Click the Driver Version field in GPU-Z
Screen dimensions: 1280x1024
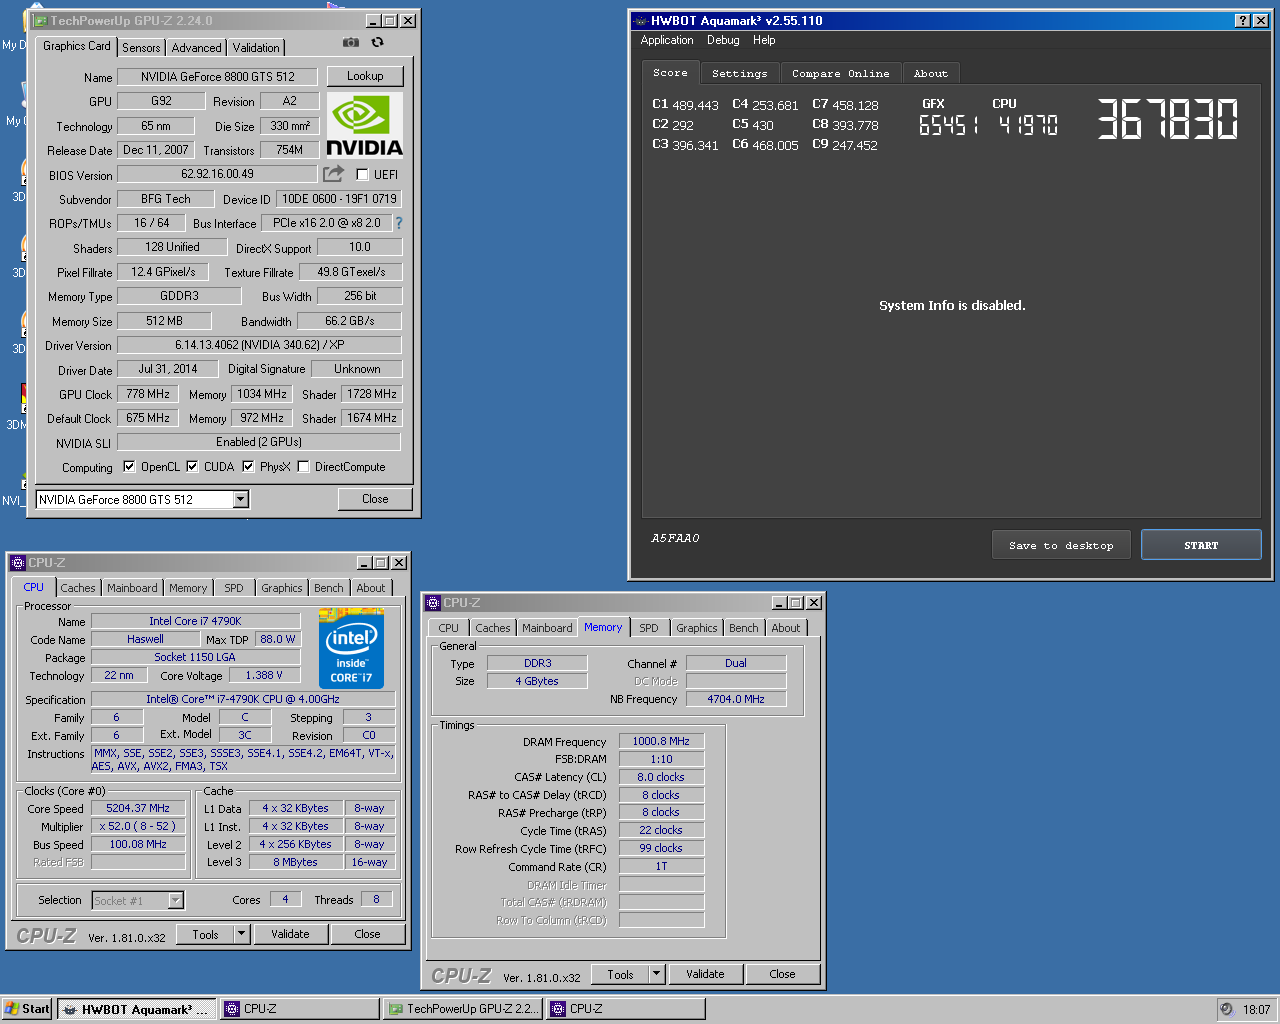pyautogui.click(x=260, y=345)
